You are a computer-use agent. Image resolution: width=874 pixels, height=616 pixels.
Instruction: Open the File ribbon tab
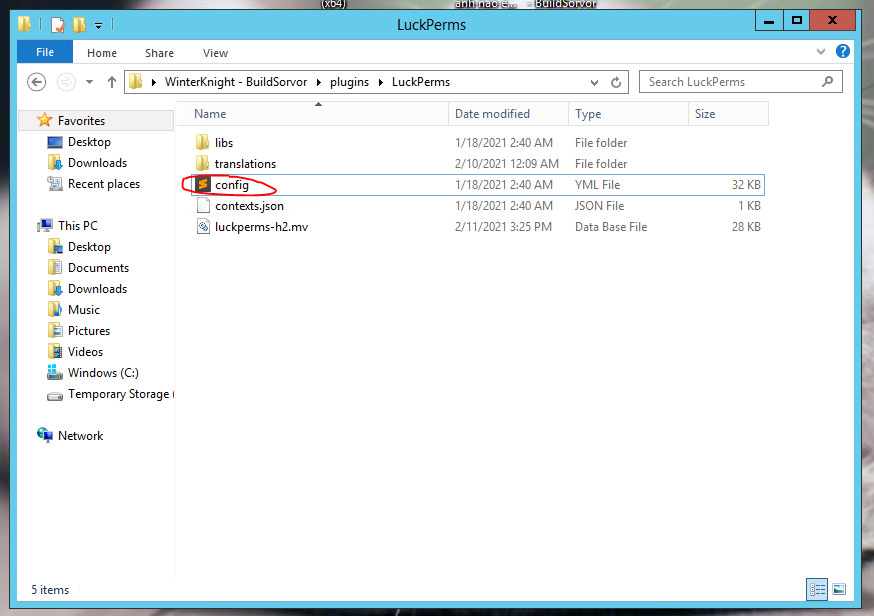click(45, 52)
